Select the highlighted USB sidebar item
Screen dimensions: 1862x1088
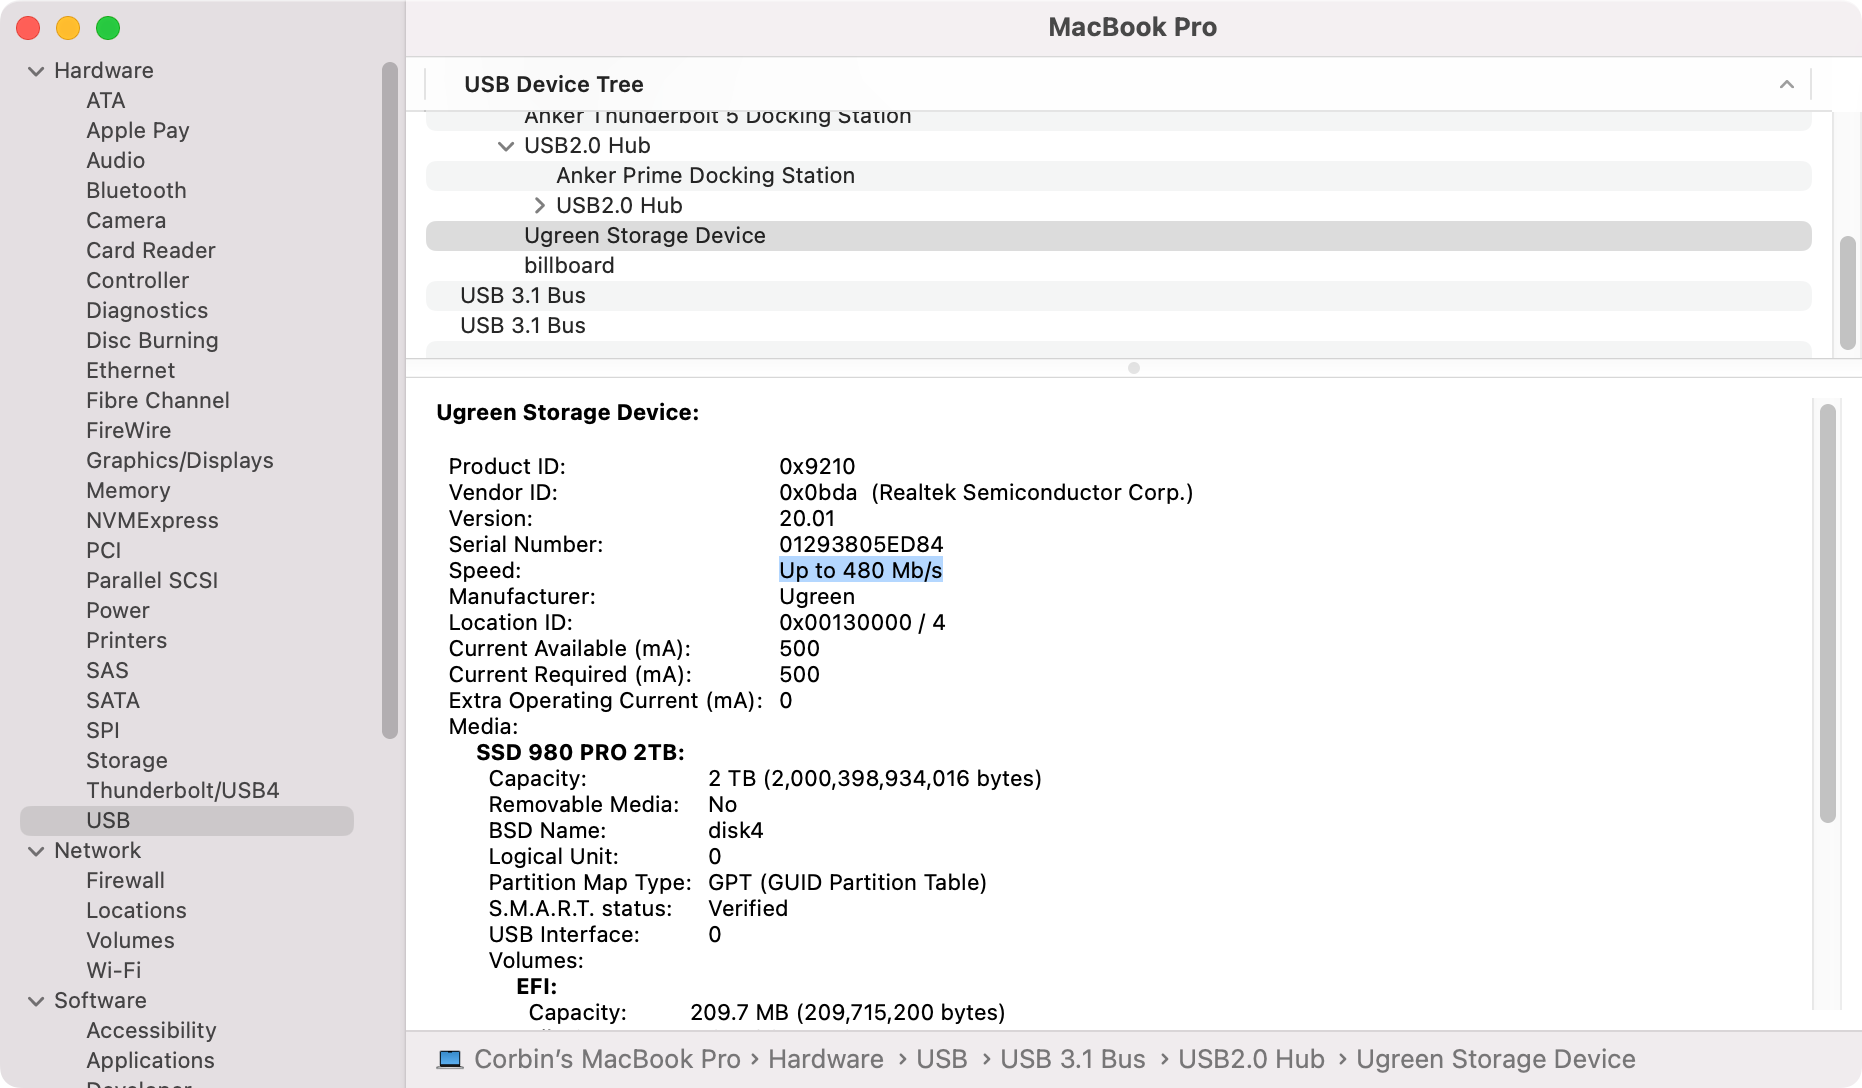coord(187,821)
